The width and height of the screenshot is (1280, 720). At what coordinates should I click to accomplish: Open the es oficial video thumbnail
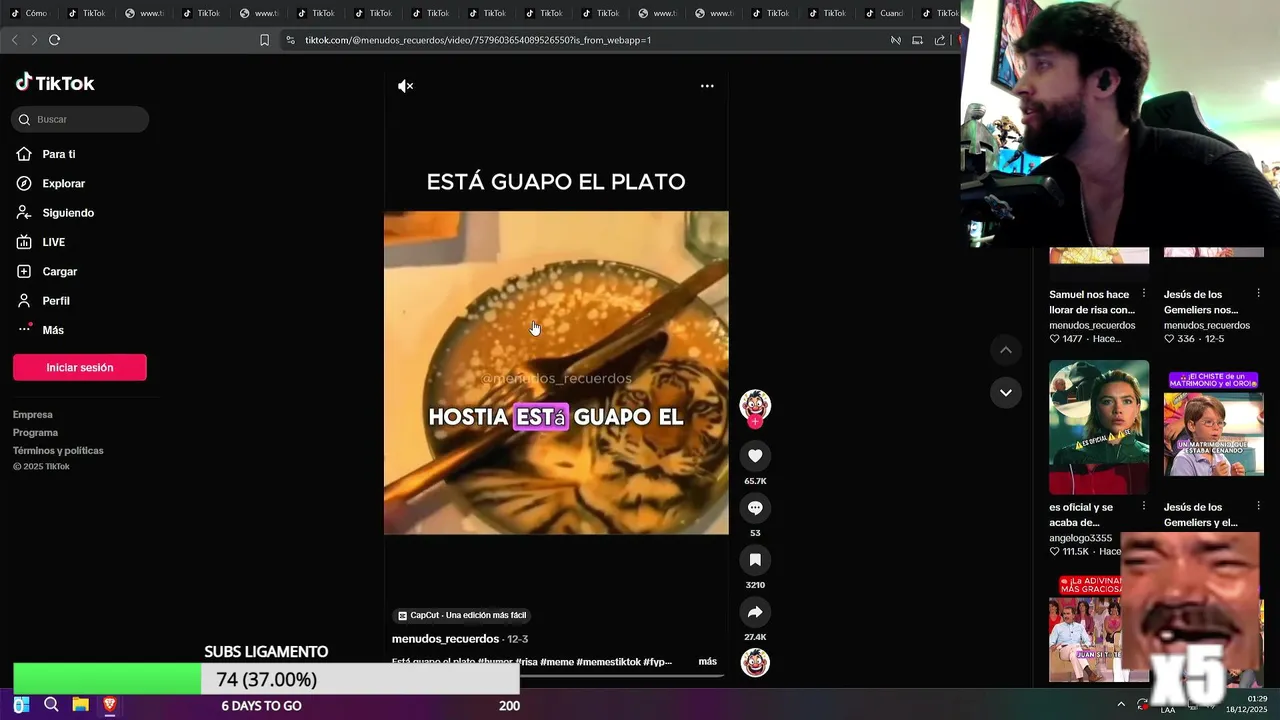[x=1099, y=427]
